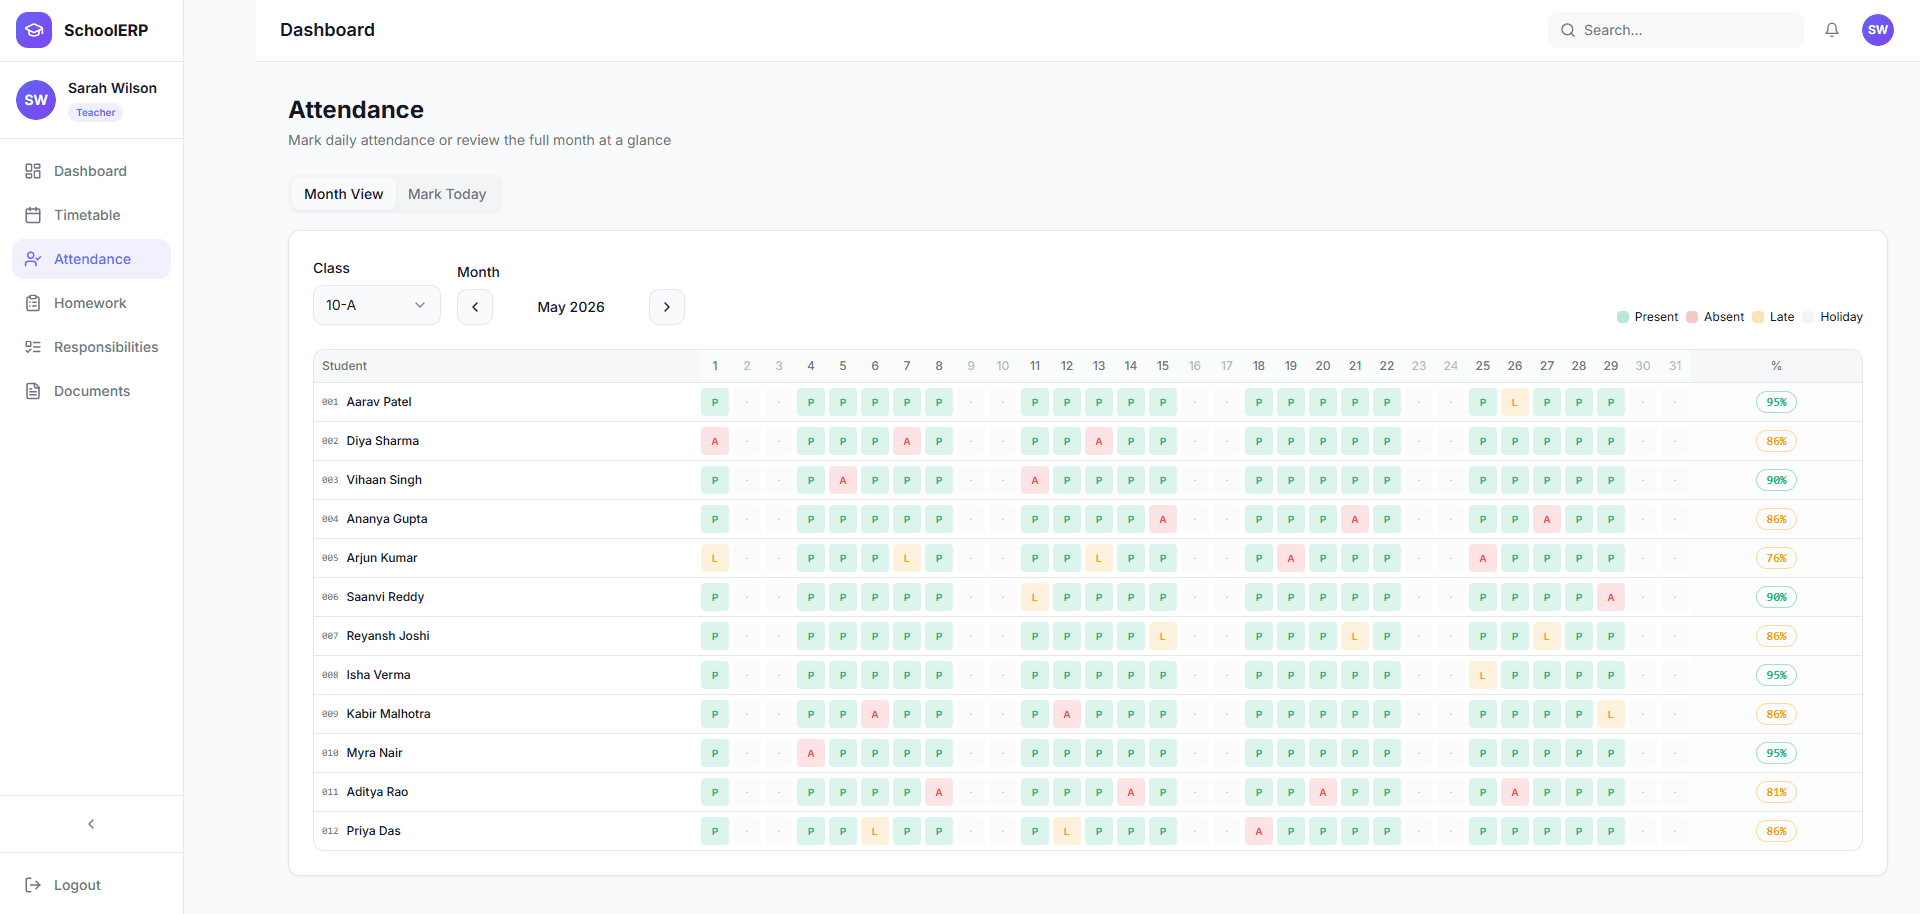Viewport: 1920px width, 914px height.
Task: Open the Homework sidebar item
Action: click(91, 303)
